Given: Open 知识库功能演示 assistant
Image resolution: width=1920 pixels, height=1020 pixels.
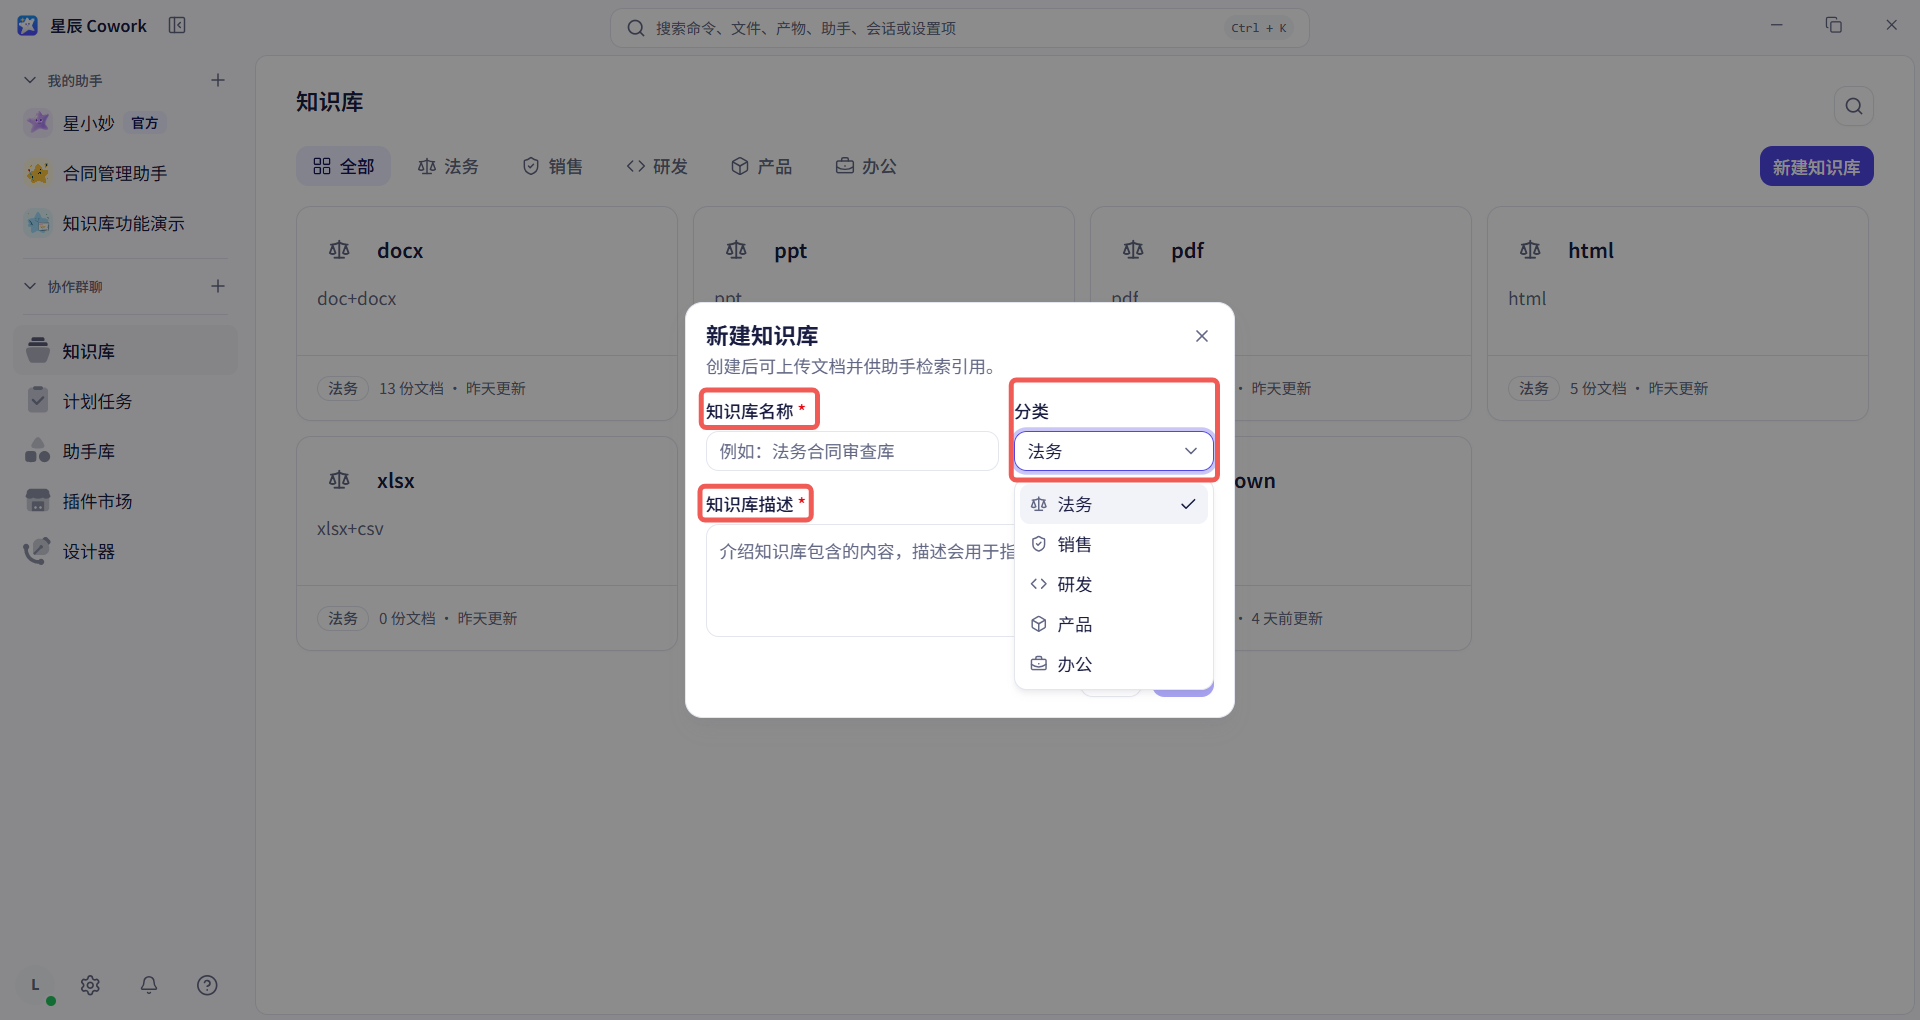Looking at the screenshot, I should (125, 223).
